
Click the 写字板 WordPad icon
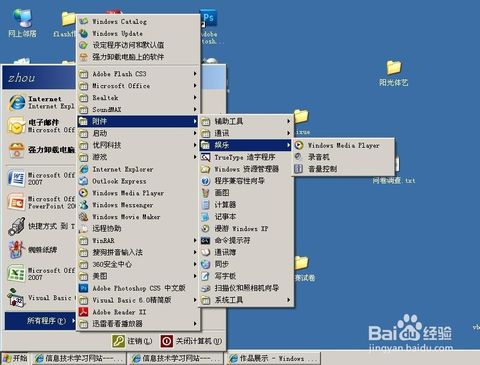[206, 276]
